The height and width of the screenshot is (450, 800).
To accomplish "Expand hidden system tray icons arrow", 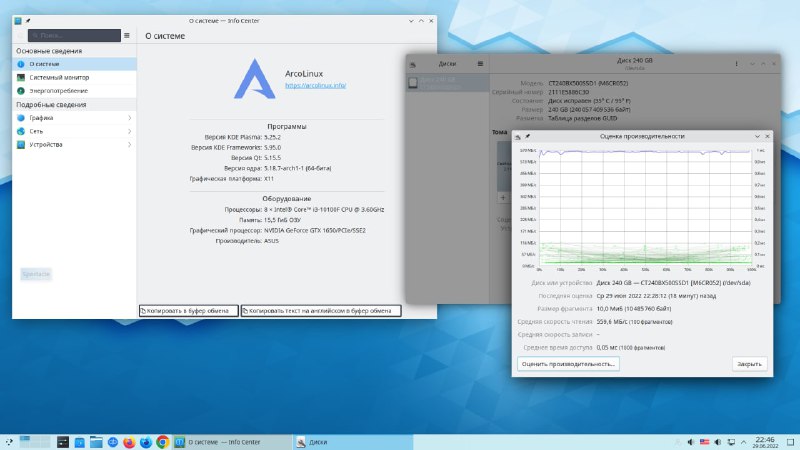I will coord(744,442).
